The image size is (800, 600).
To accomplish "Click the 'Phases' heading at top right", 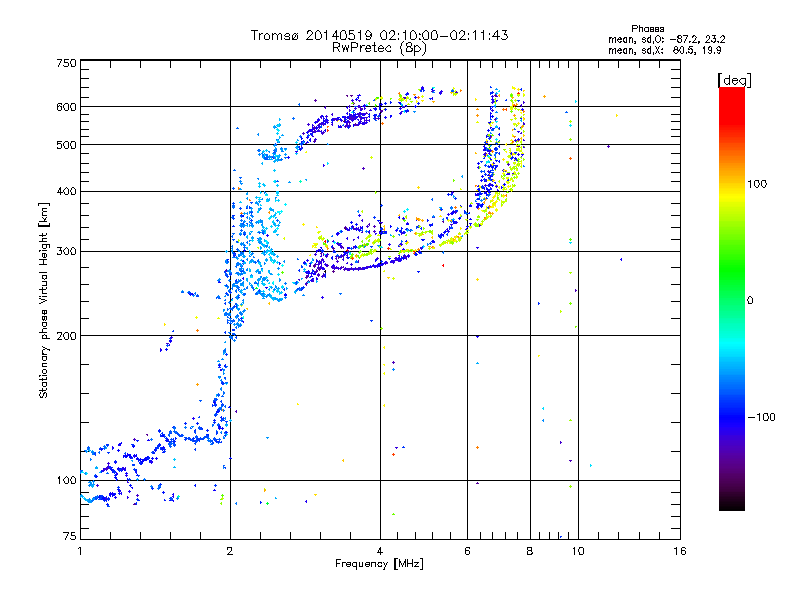I will (x=647, y=29).
